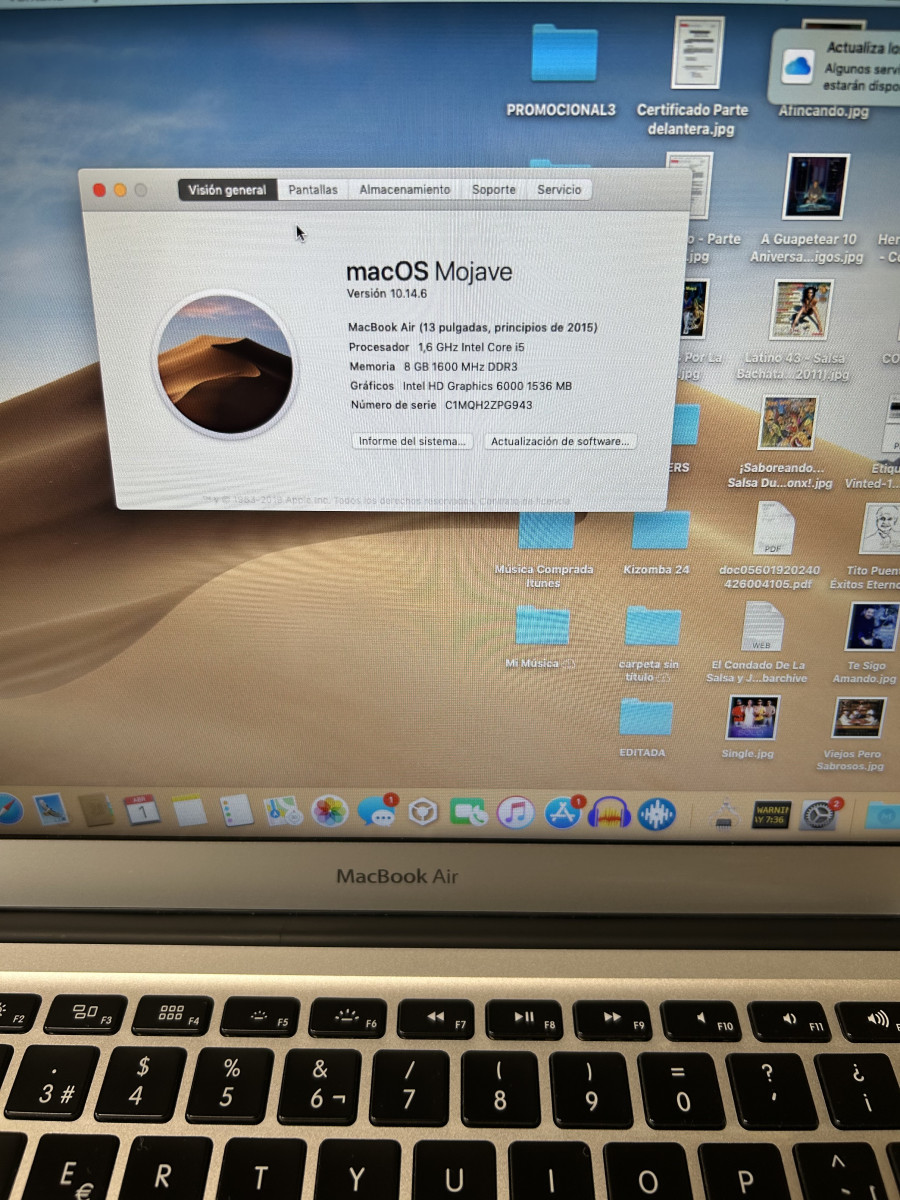
Task: Switch to the Visión general tab
Action: click(227, 190)
